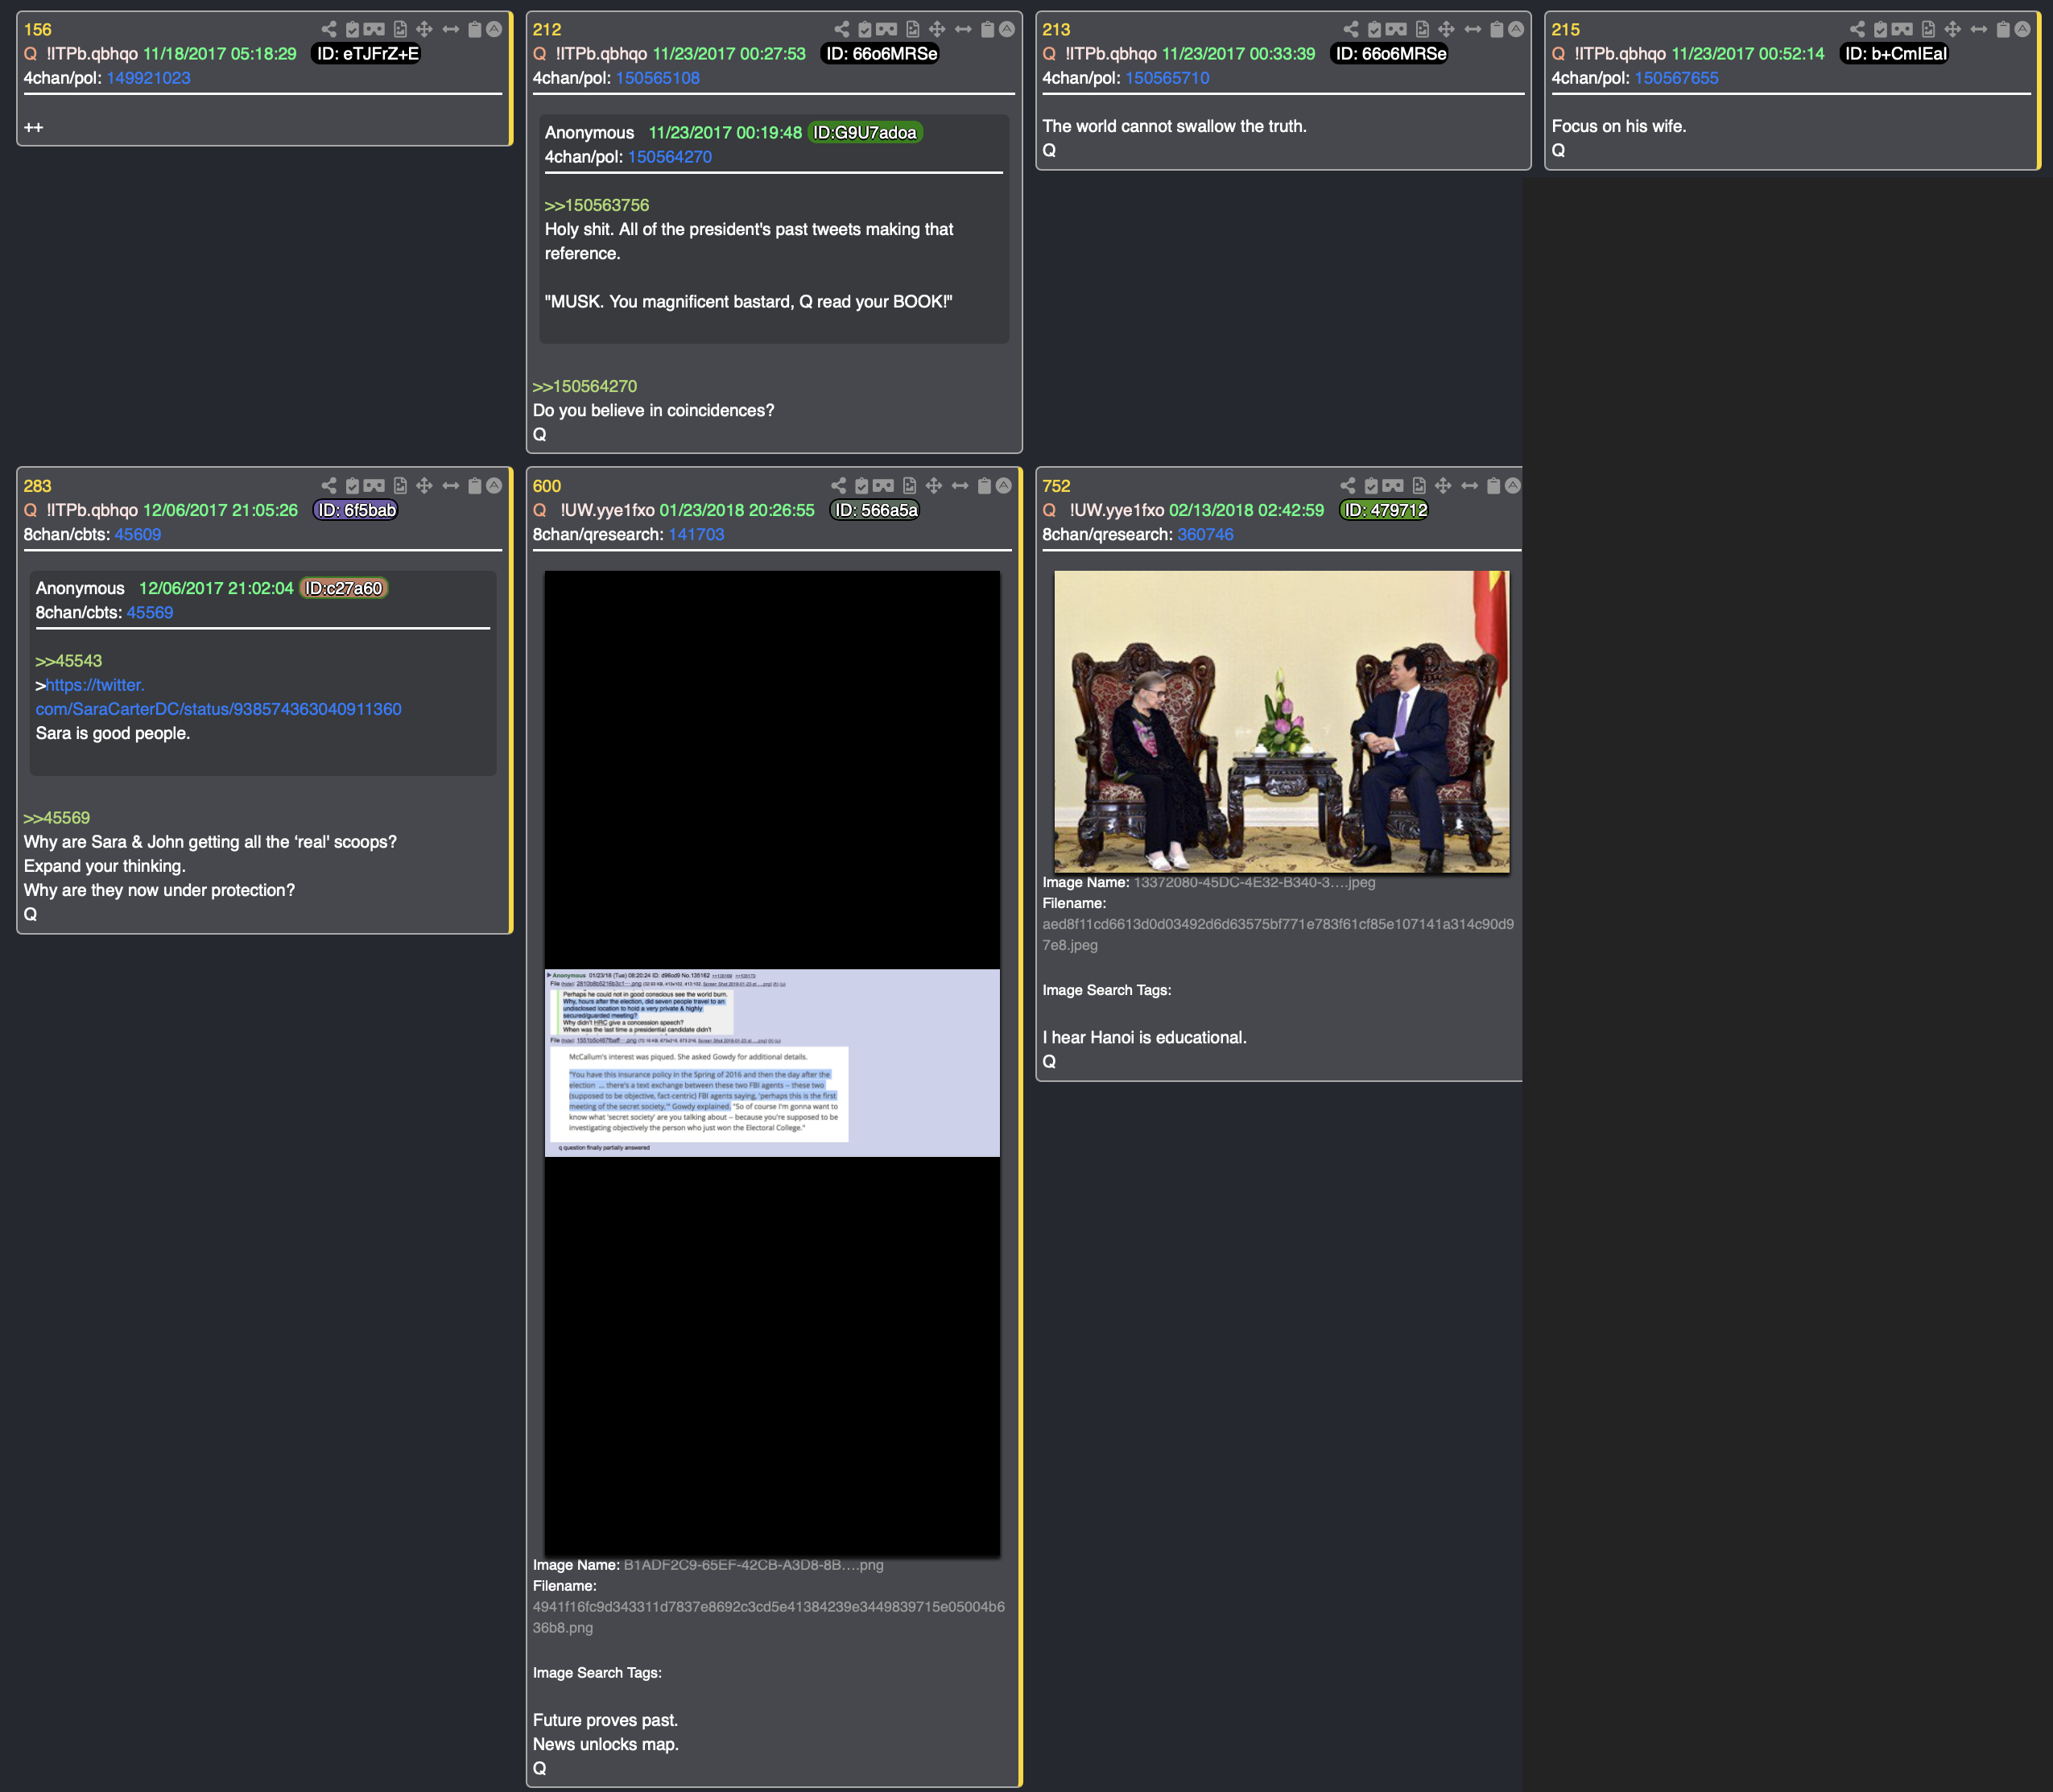This screenshot has width=2053, height=1792.
Task: Open the screenshot image in post 600
Action: (772, 1063)
